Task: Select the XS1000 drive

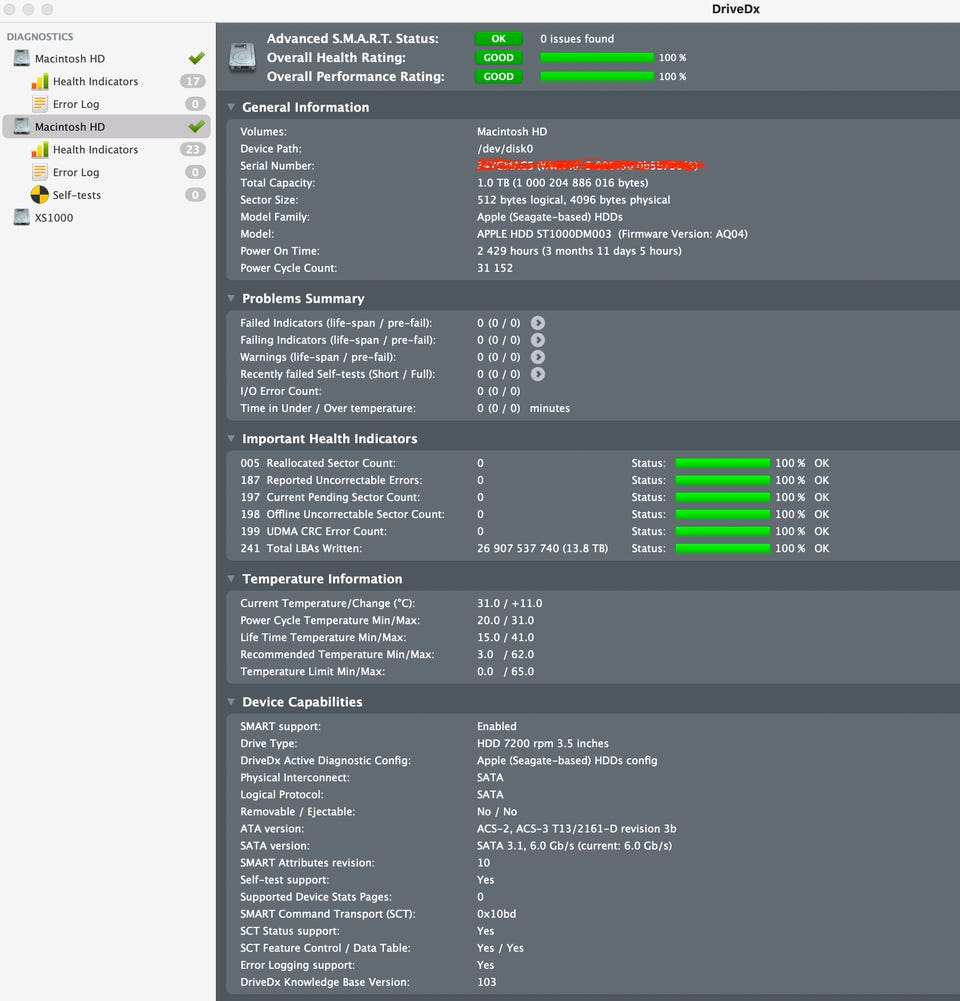Action: (107, 217)
